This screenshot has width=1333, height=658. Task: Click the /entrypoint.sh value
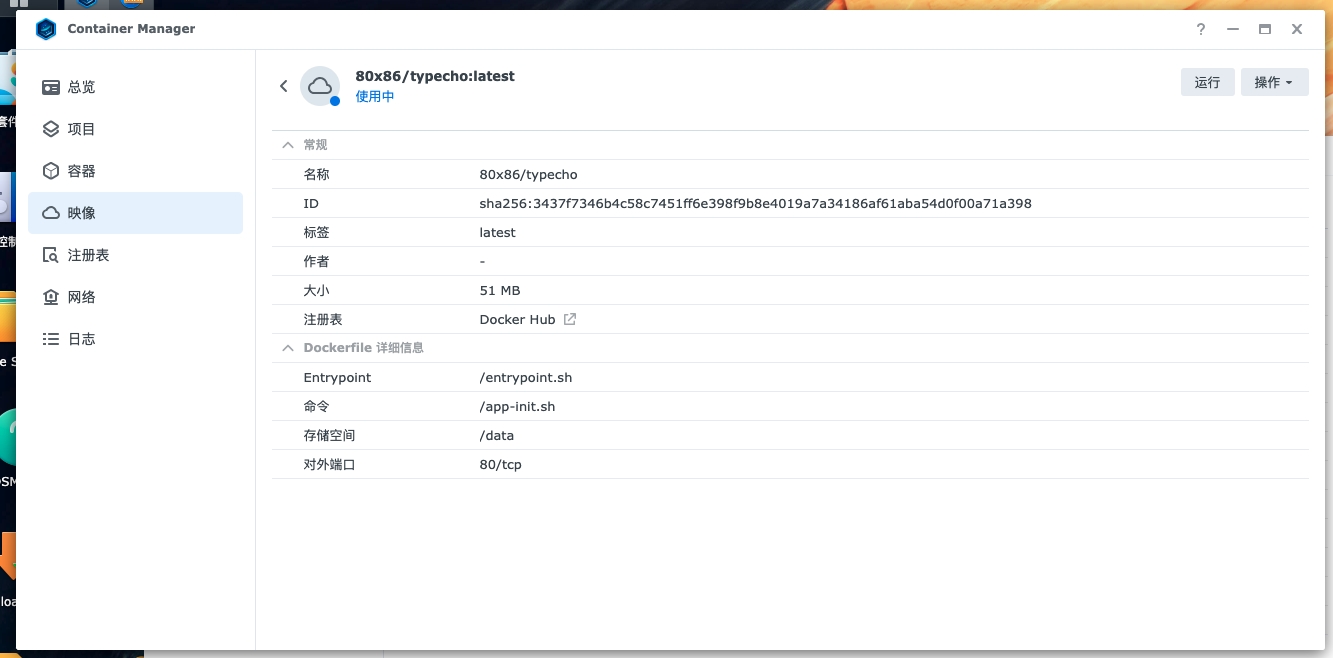[x=526, y=377]
